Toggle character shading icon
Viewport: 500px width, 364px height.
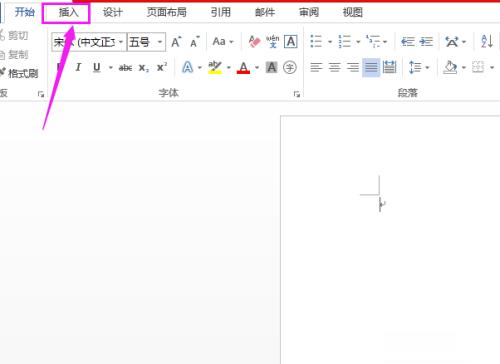pyautogui.click(x=272, y=68)
